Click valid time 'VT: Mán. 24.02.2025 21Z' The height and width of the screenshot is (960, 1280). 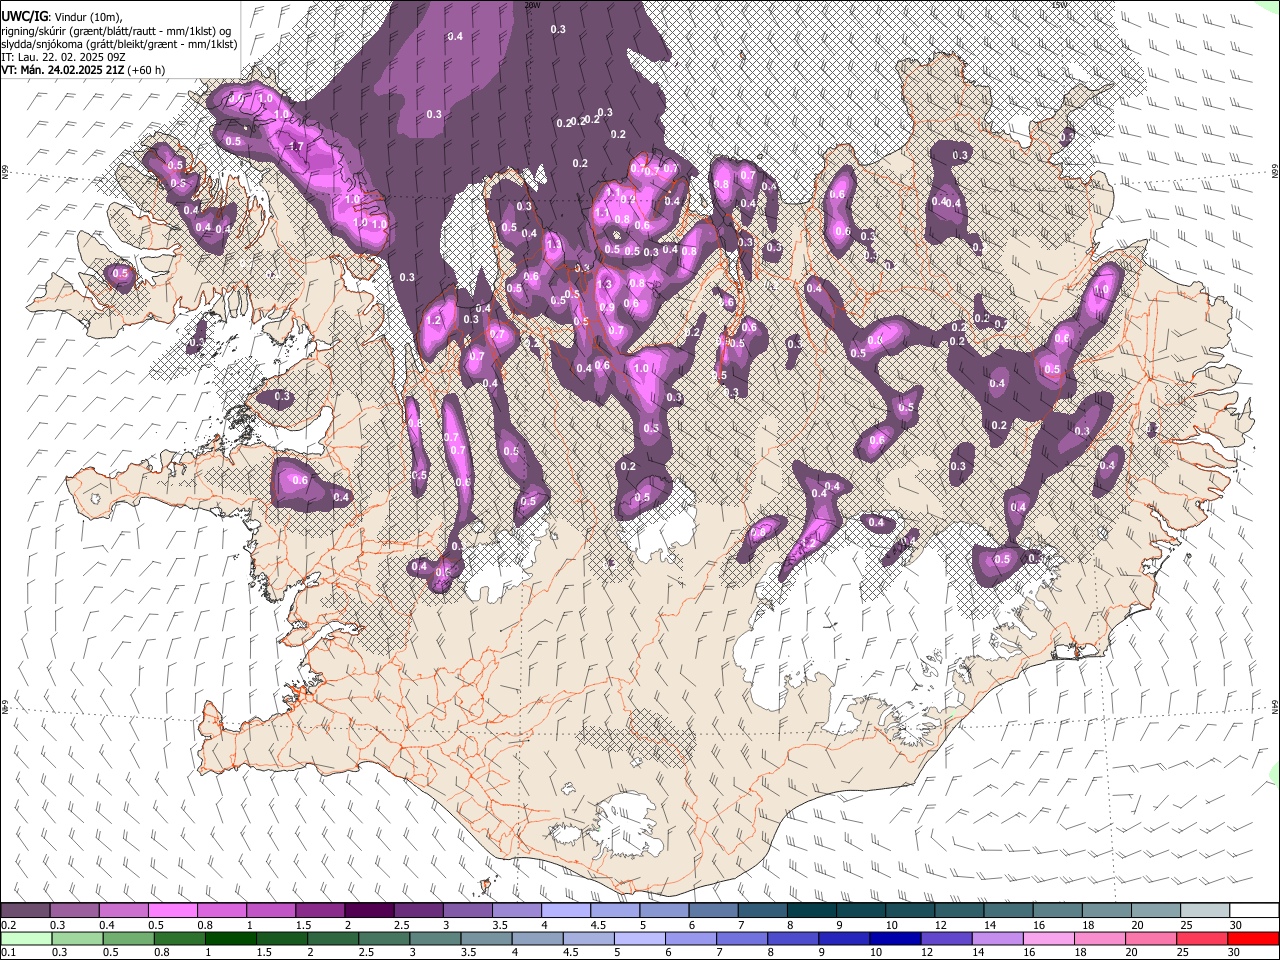pyautogui.click(x=63, y=70)
